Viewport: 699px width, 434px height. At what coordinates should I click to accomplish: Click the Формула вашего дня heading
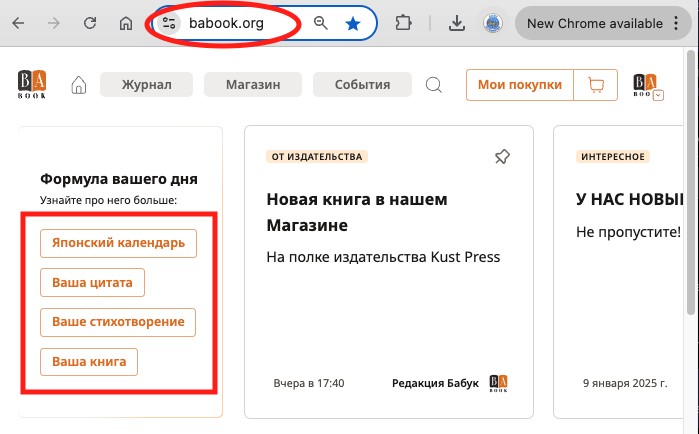pyautogui.click(x=119, y=179)
